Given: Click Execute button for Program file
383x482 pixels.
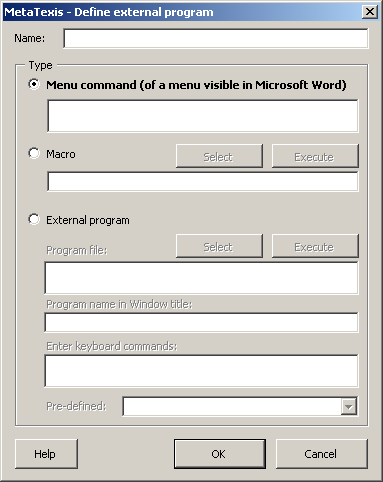Looking at the screenshot, I should click(x=315, y=246).
